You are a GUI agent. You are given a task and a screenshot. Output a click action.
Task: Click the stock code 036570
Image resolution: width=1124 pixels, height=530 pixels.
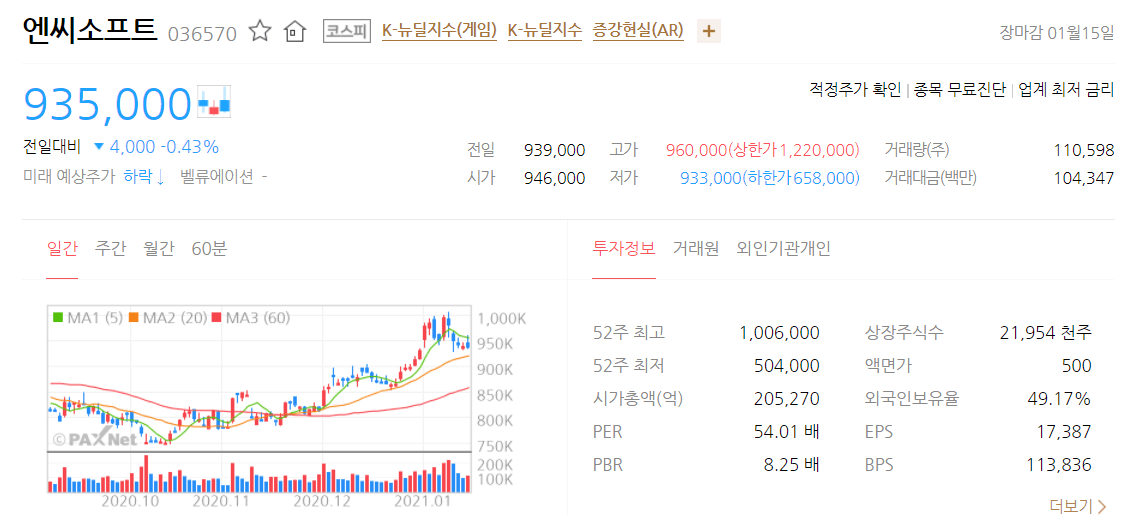(202, 33)
